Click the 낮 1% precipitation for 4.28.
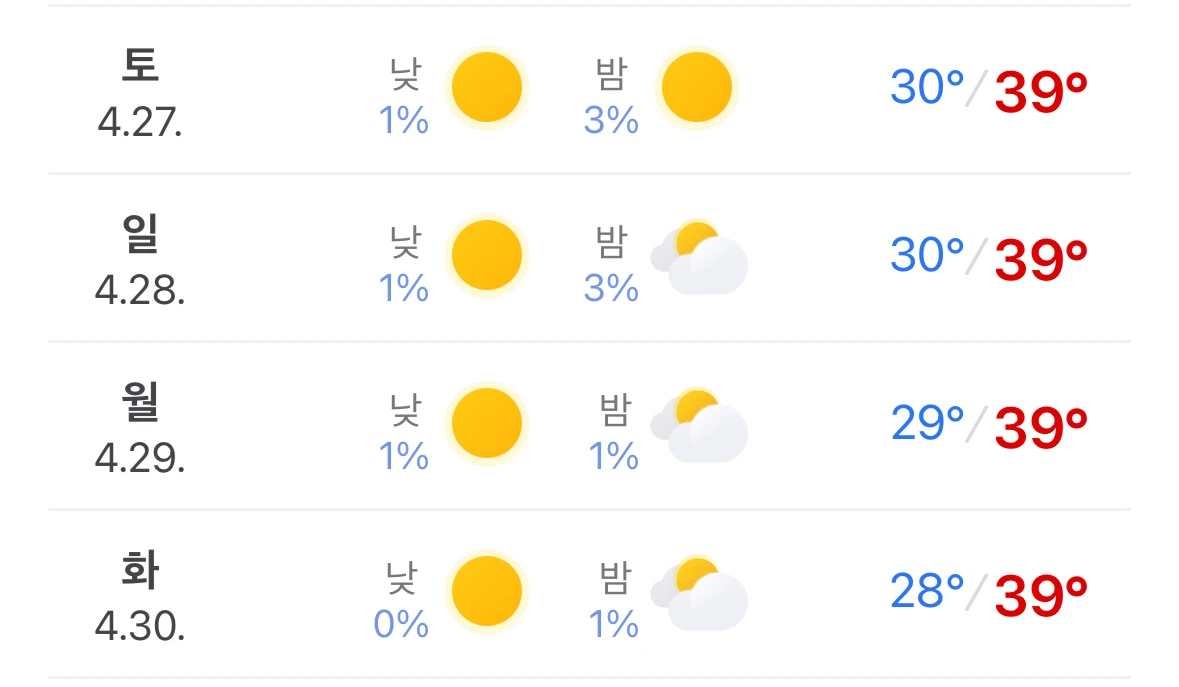1179x687 pixels. (x=404, y=265)
